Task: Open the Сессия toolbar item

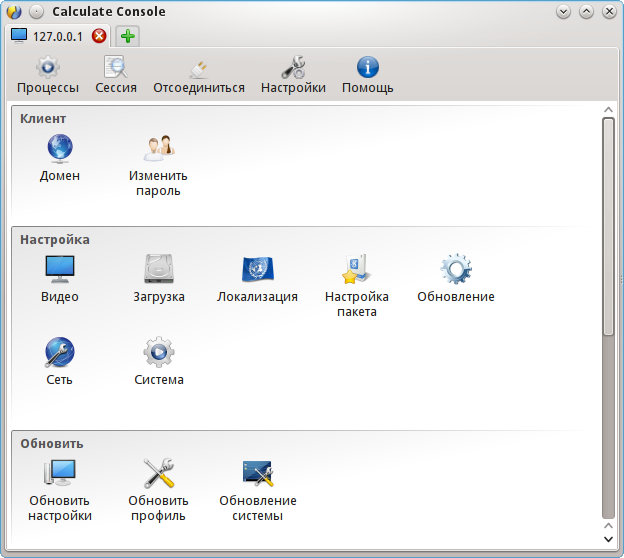Action: [x=116, y=75]
